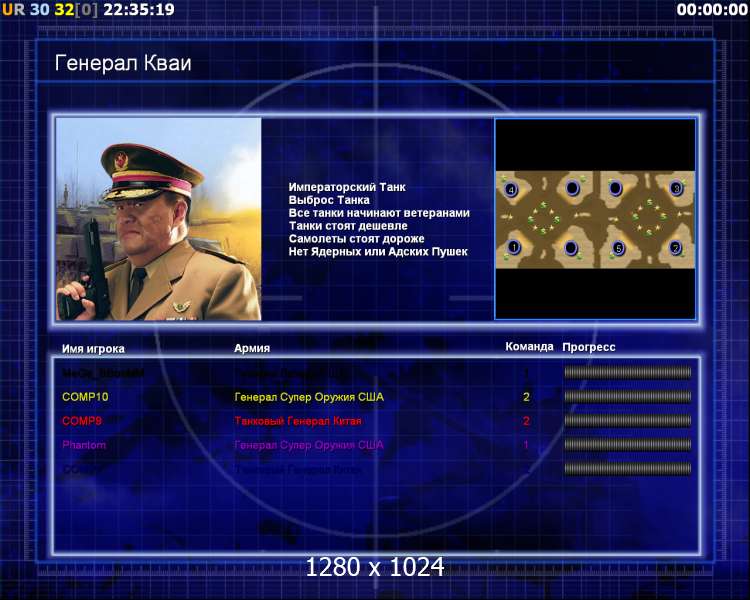Click 'Нет Ядерных или Адских Пушек' line

(x=378, y=252)
